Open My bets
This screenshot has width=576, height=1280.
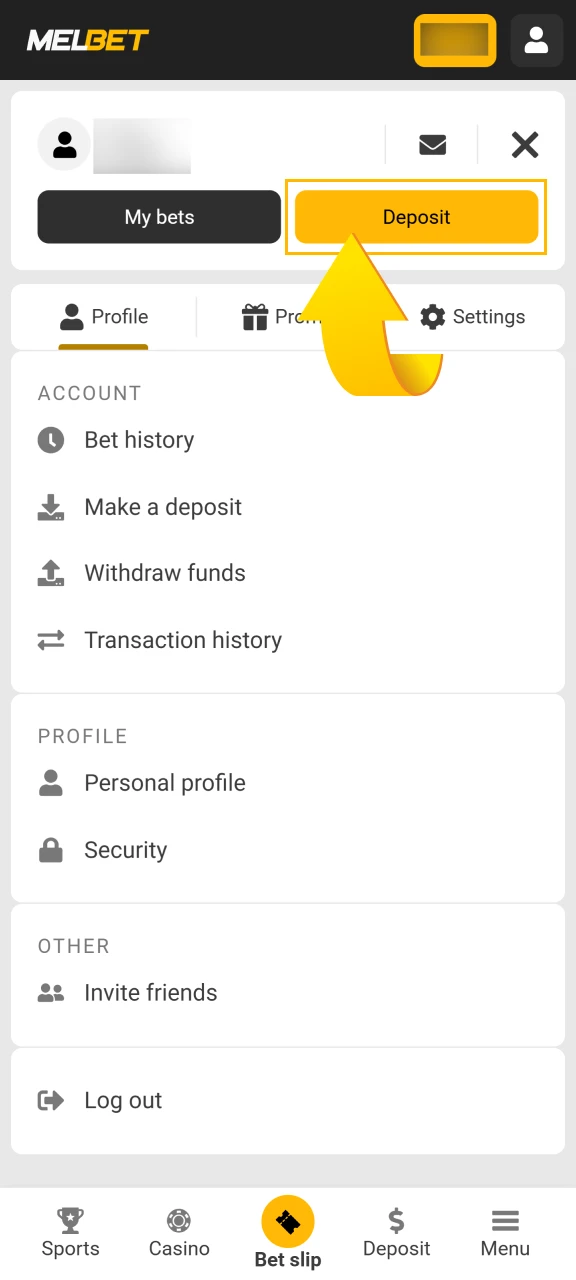159,217
